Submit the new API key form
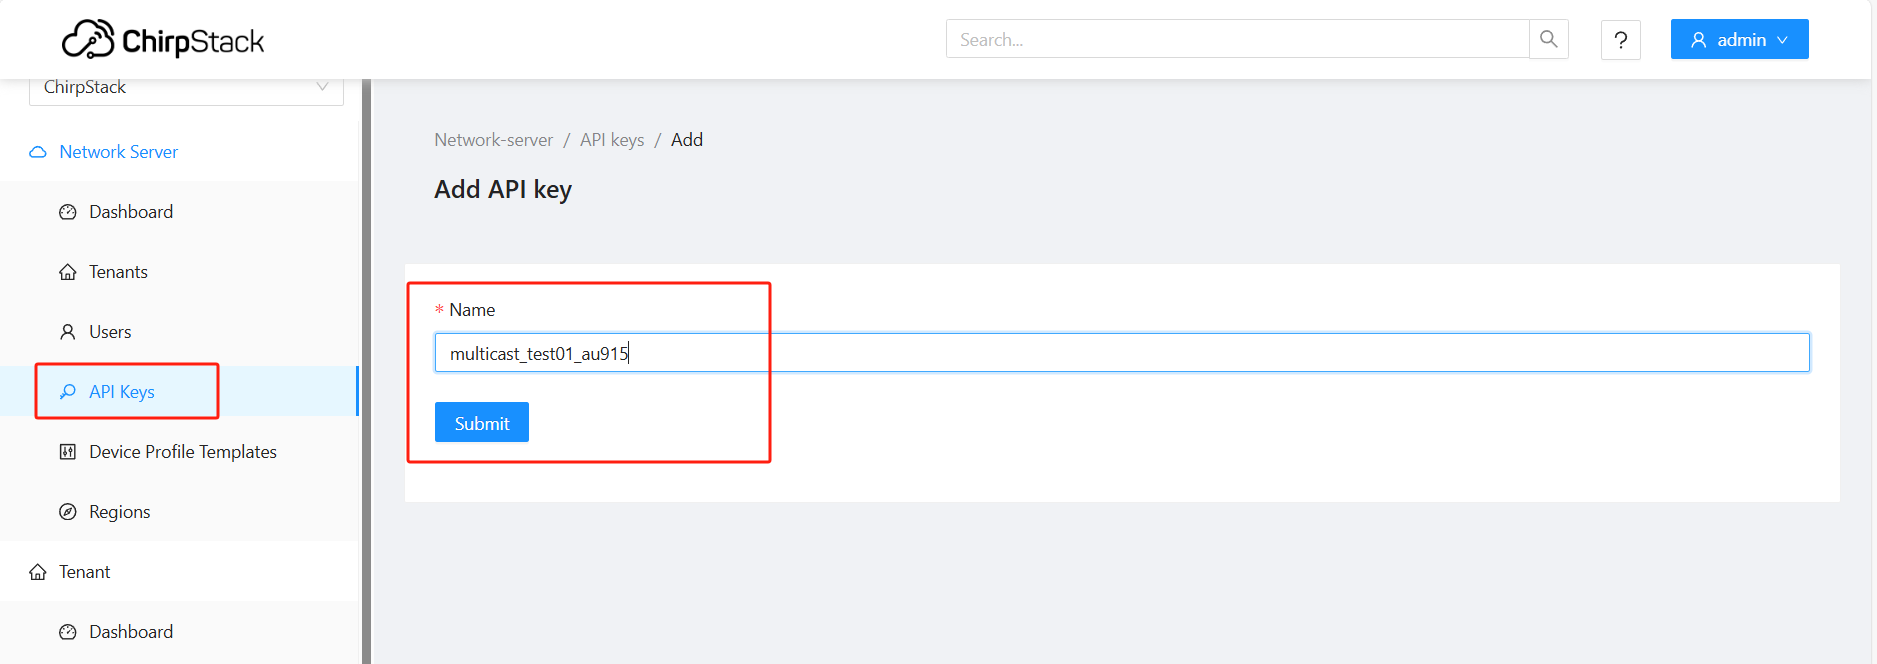The width and height of the screenshot is (1877, 664). (482, 422)
